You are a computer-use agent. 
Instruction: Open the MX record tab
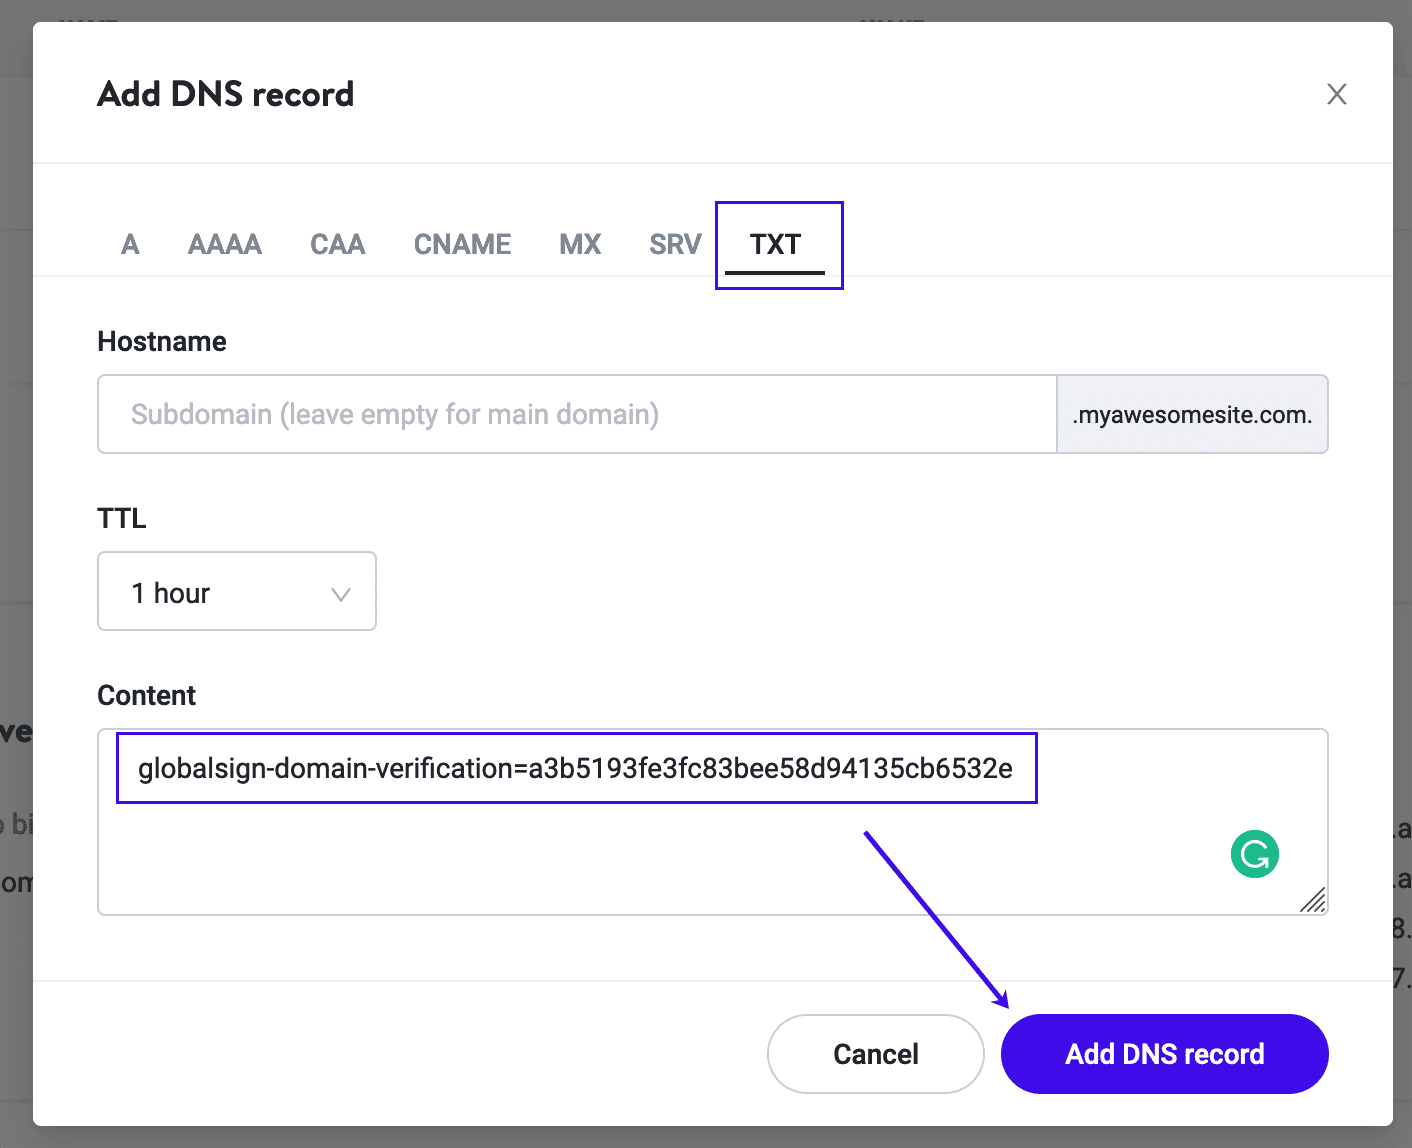pyautogui.click(x=580, y=244)
